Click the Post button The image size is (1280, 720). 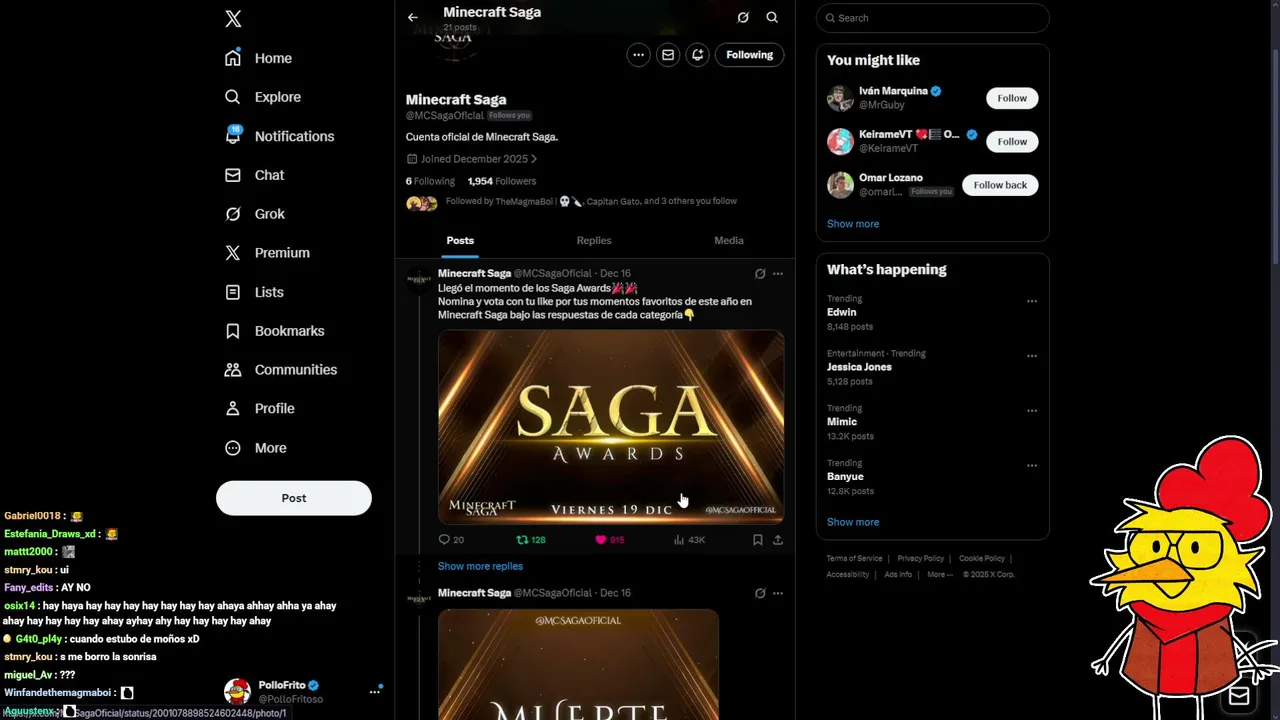[294, 498]
